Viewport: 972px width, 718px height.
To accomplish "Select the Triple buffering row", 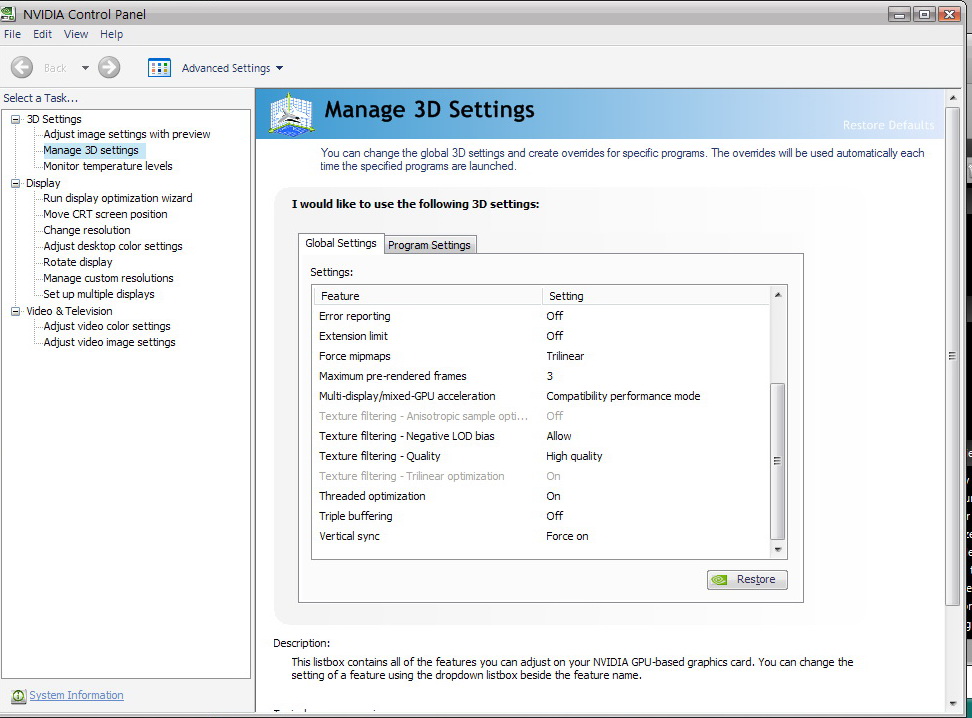I will pos(543,516).
